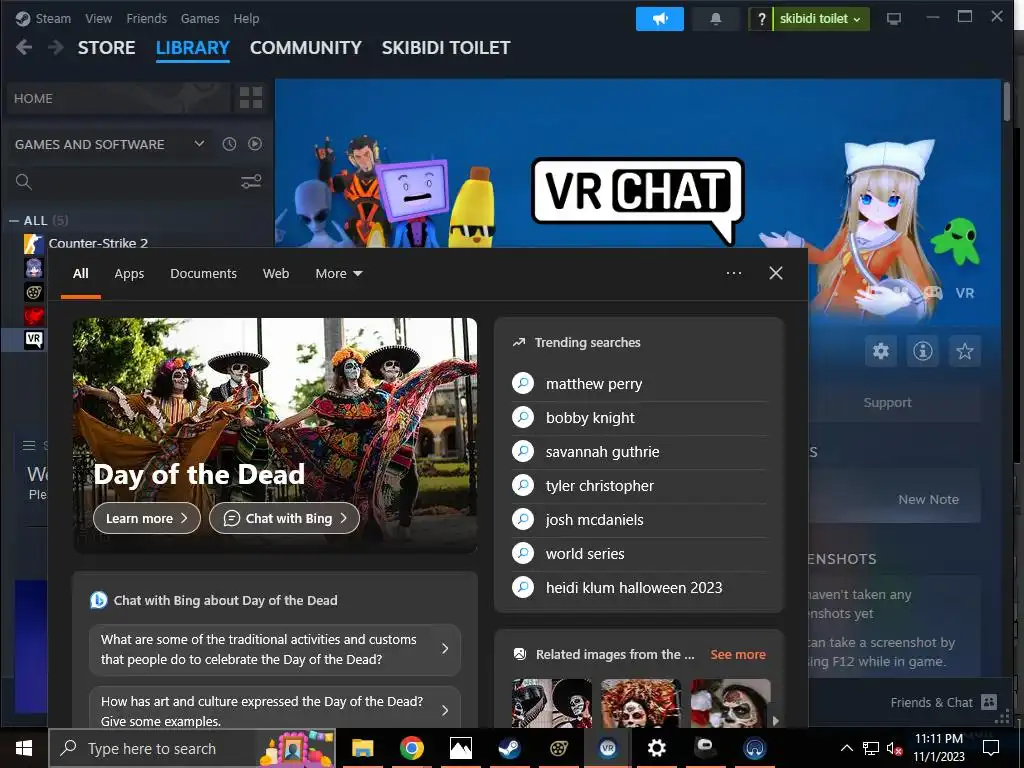
Task: Open Settings gear on the taskbar
Action: [x=656, y=748]
